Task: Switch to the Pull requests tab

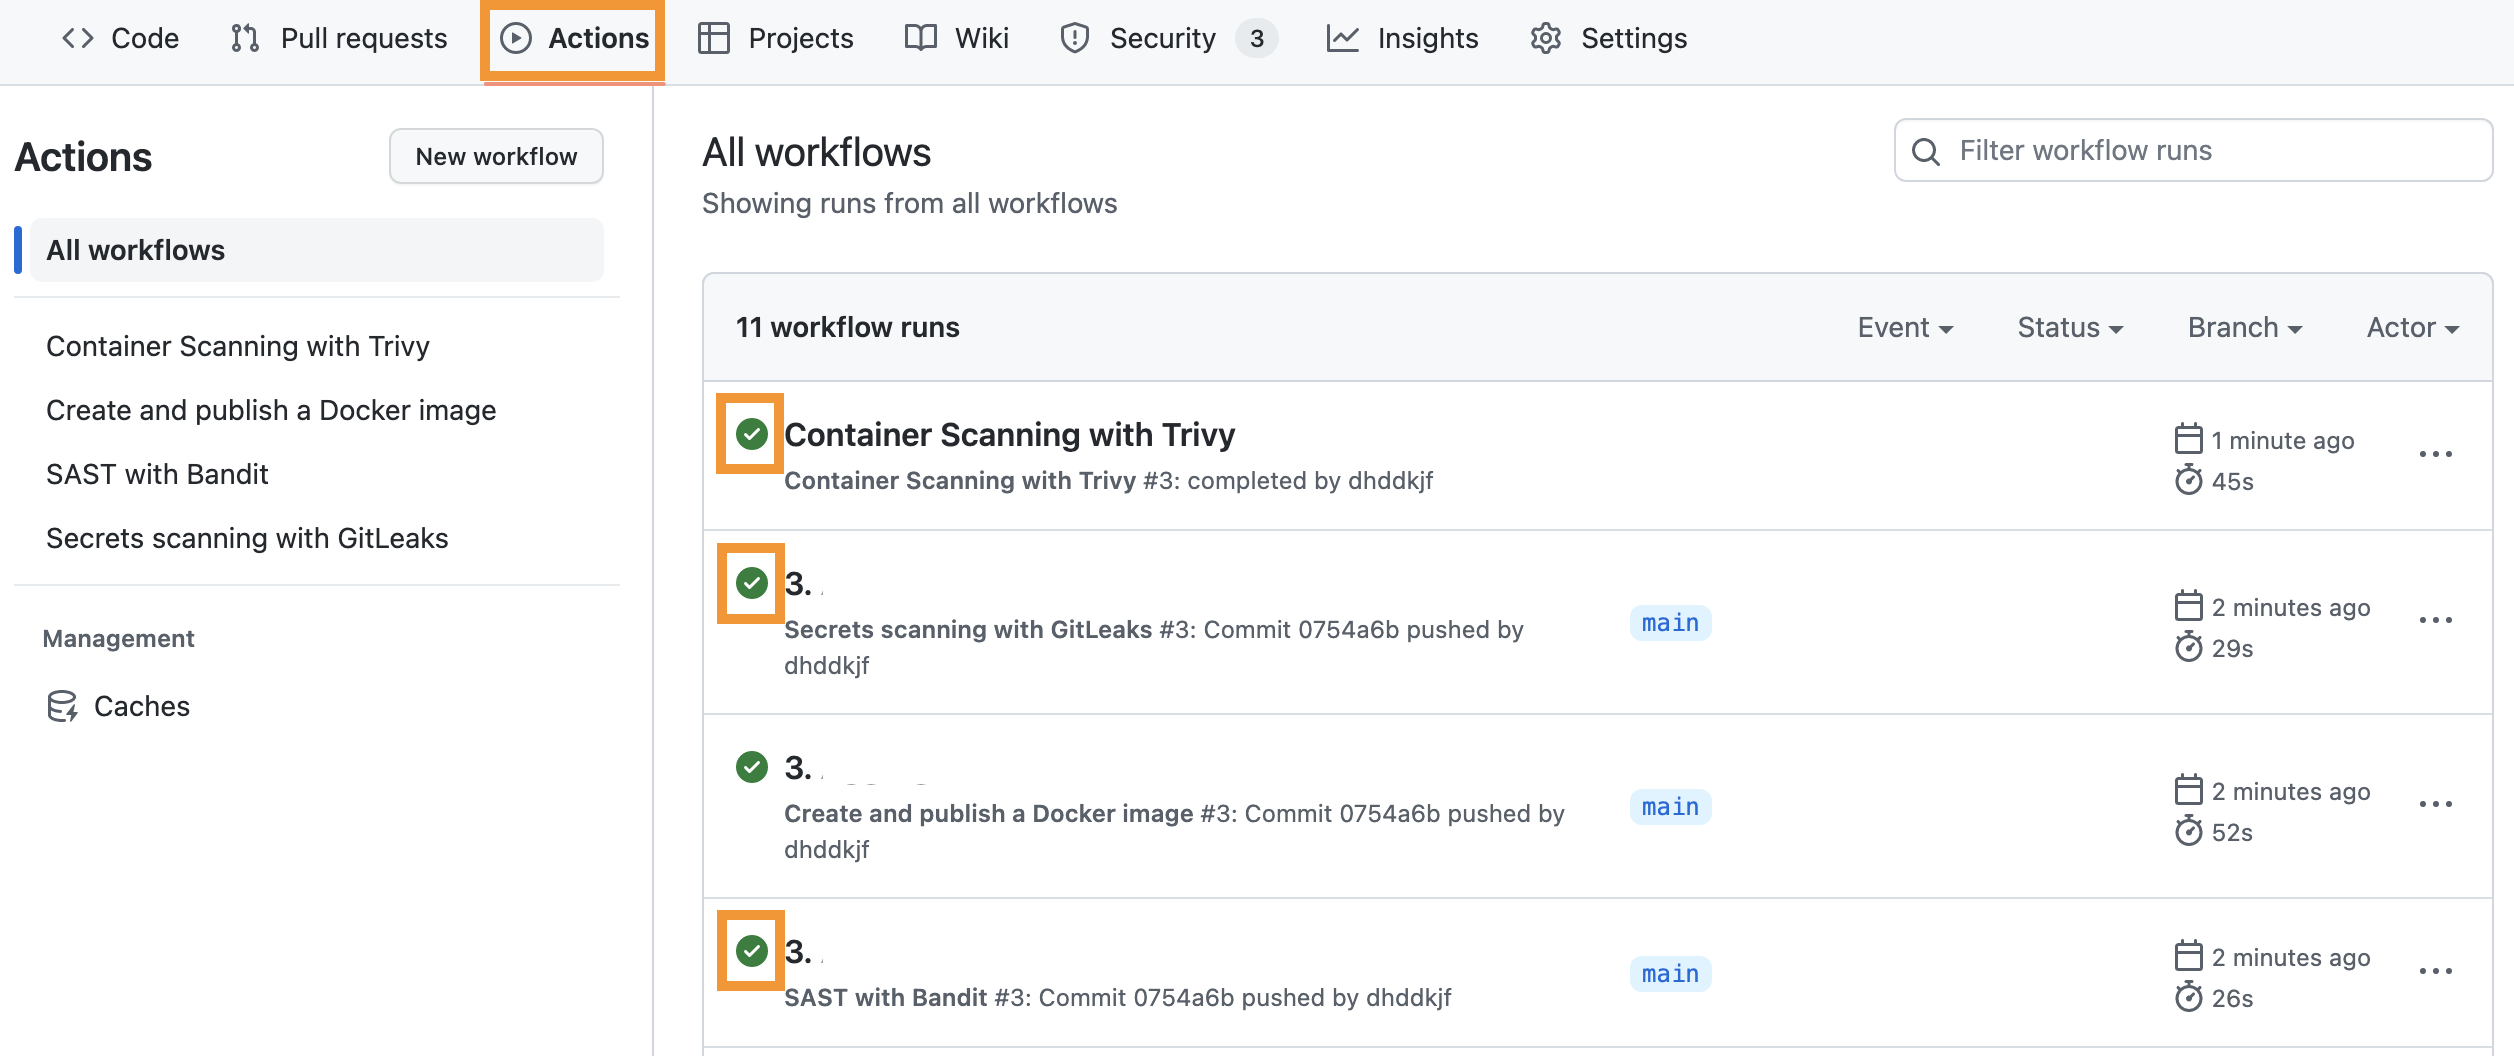Action: click(x=339, y=38)
